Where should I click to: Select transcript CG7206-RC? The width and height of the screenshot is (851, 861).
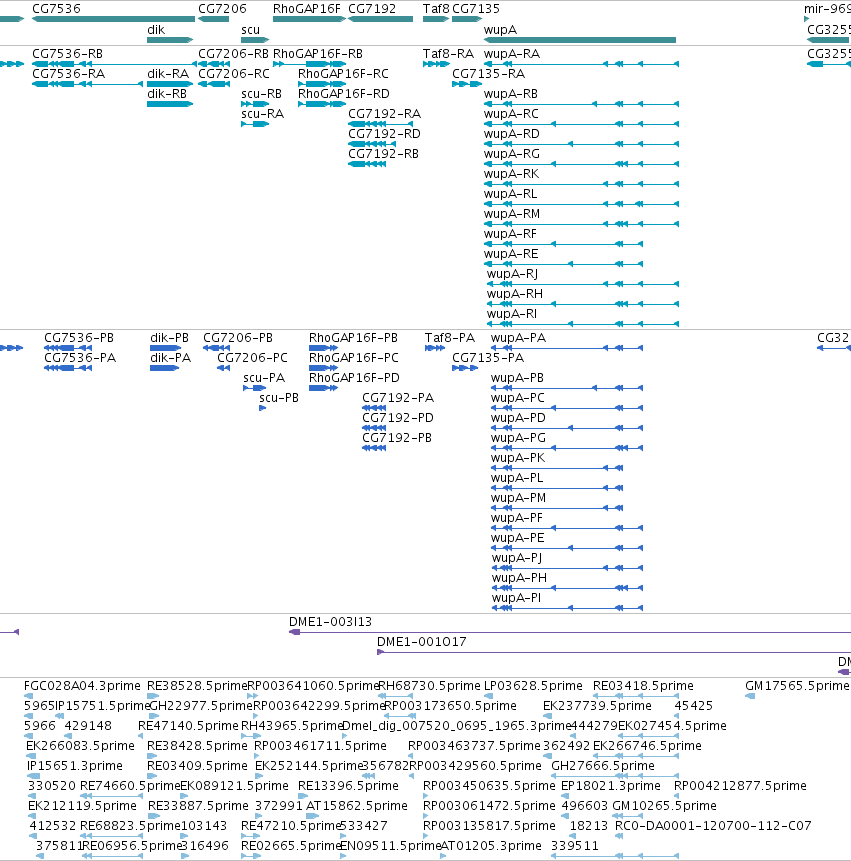tap(234, 74)
